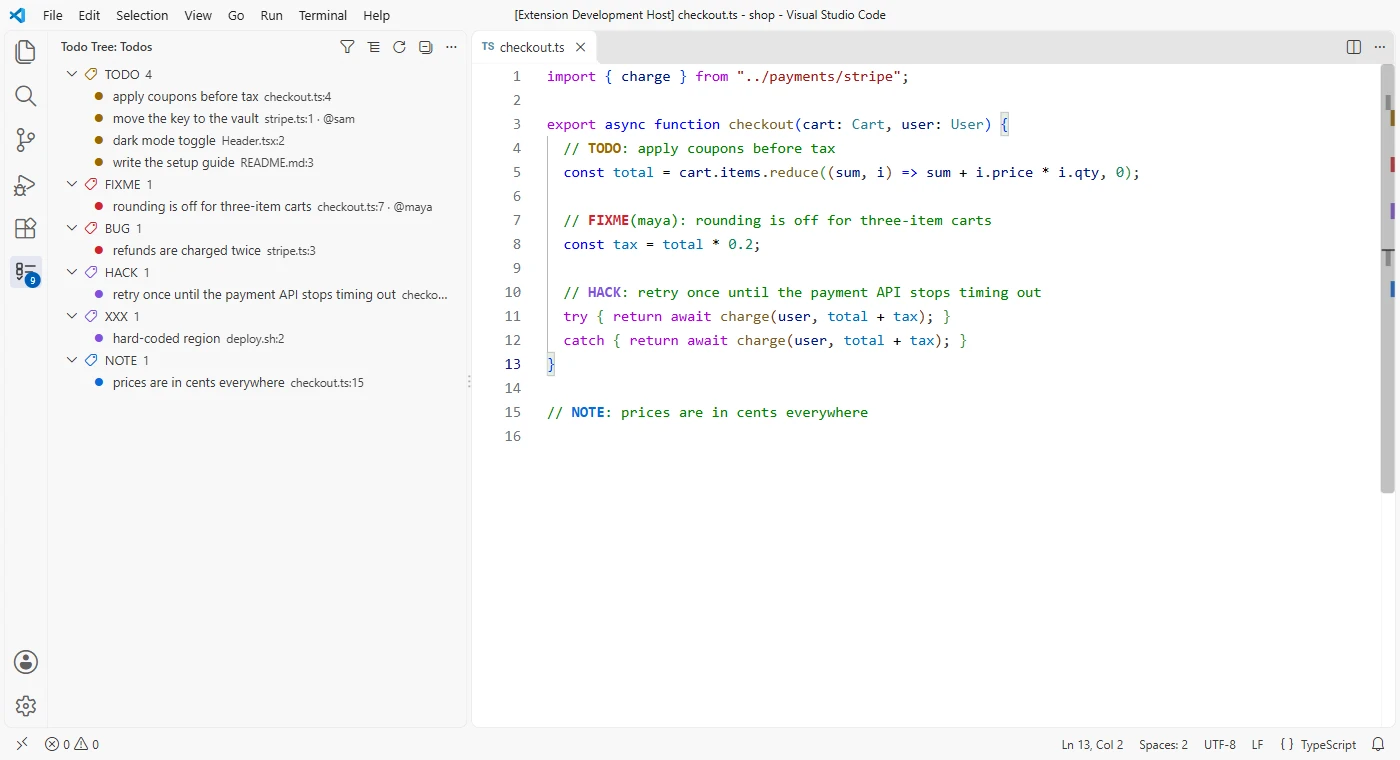Image resolution: width=1400 pixels, height=760 pixels.
Task: Select the Todo Tree activity bar icon
Action: pos(26,273)
